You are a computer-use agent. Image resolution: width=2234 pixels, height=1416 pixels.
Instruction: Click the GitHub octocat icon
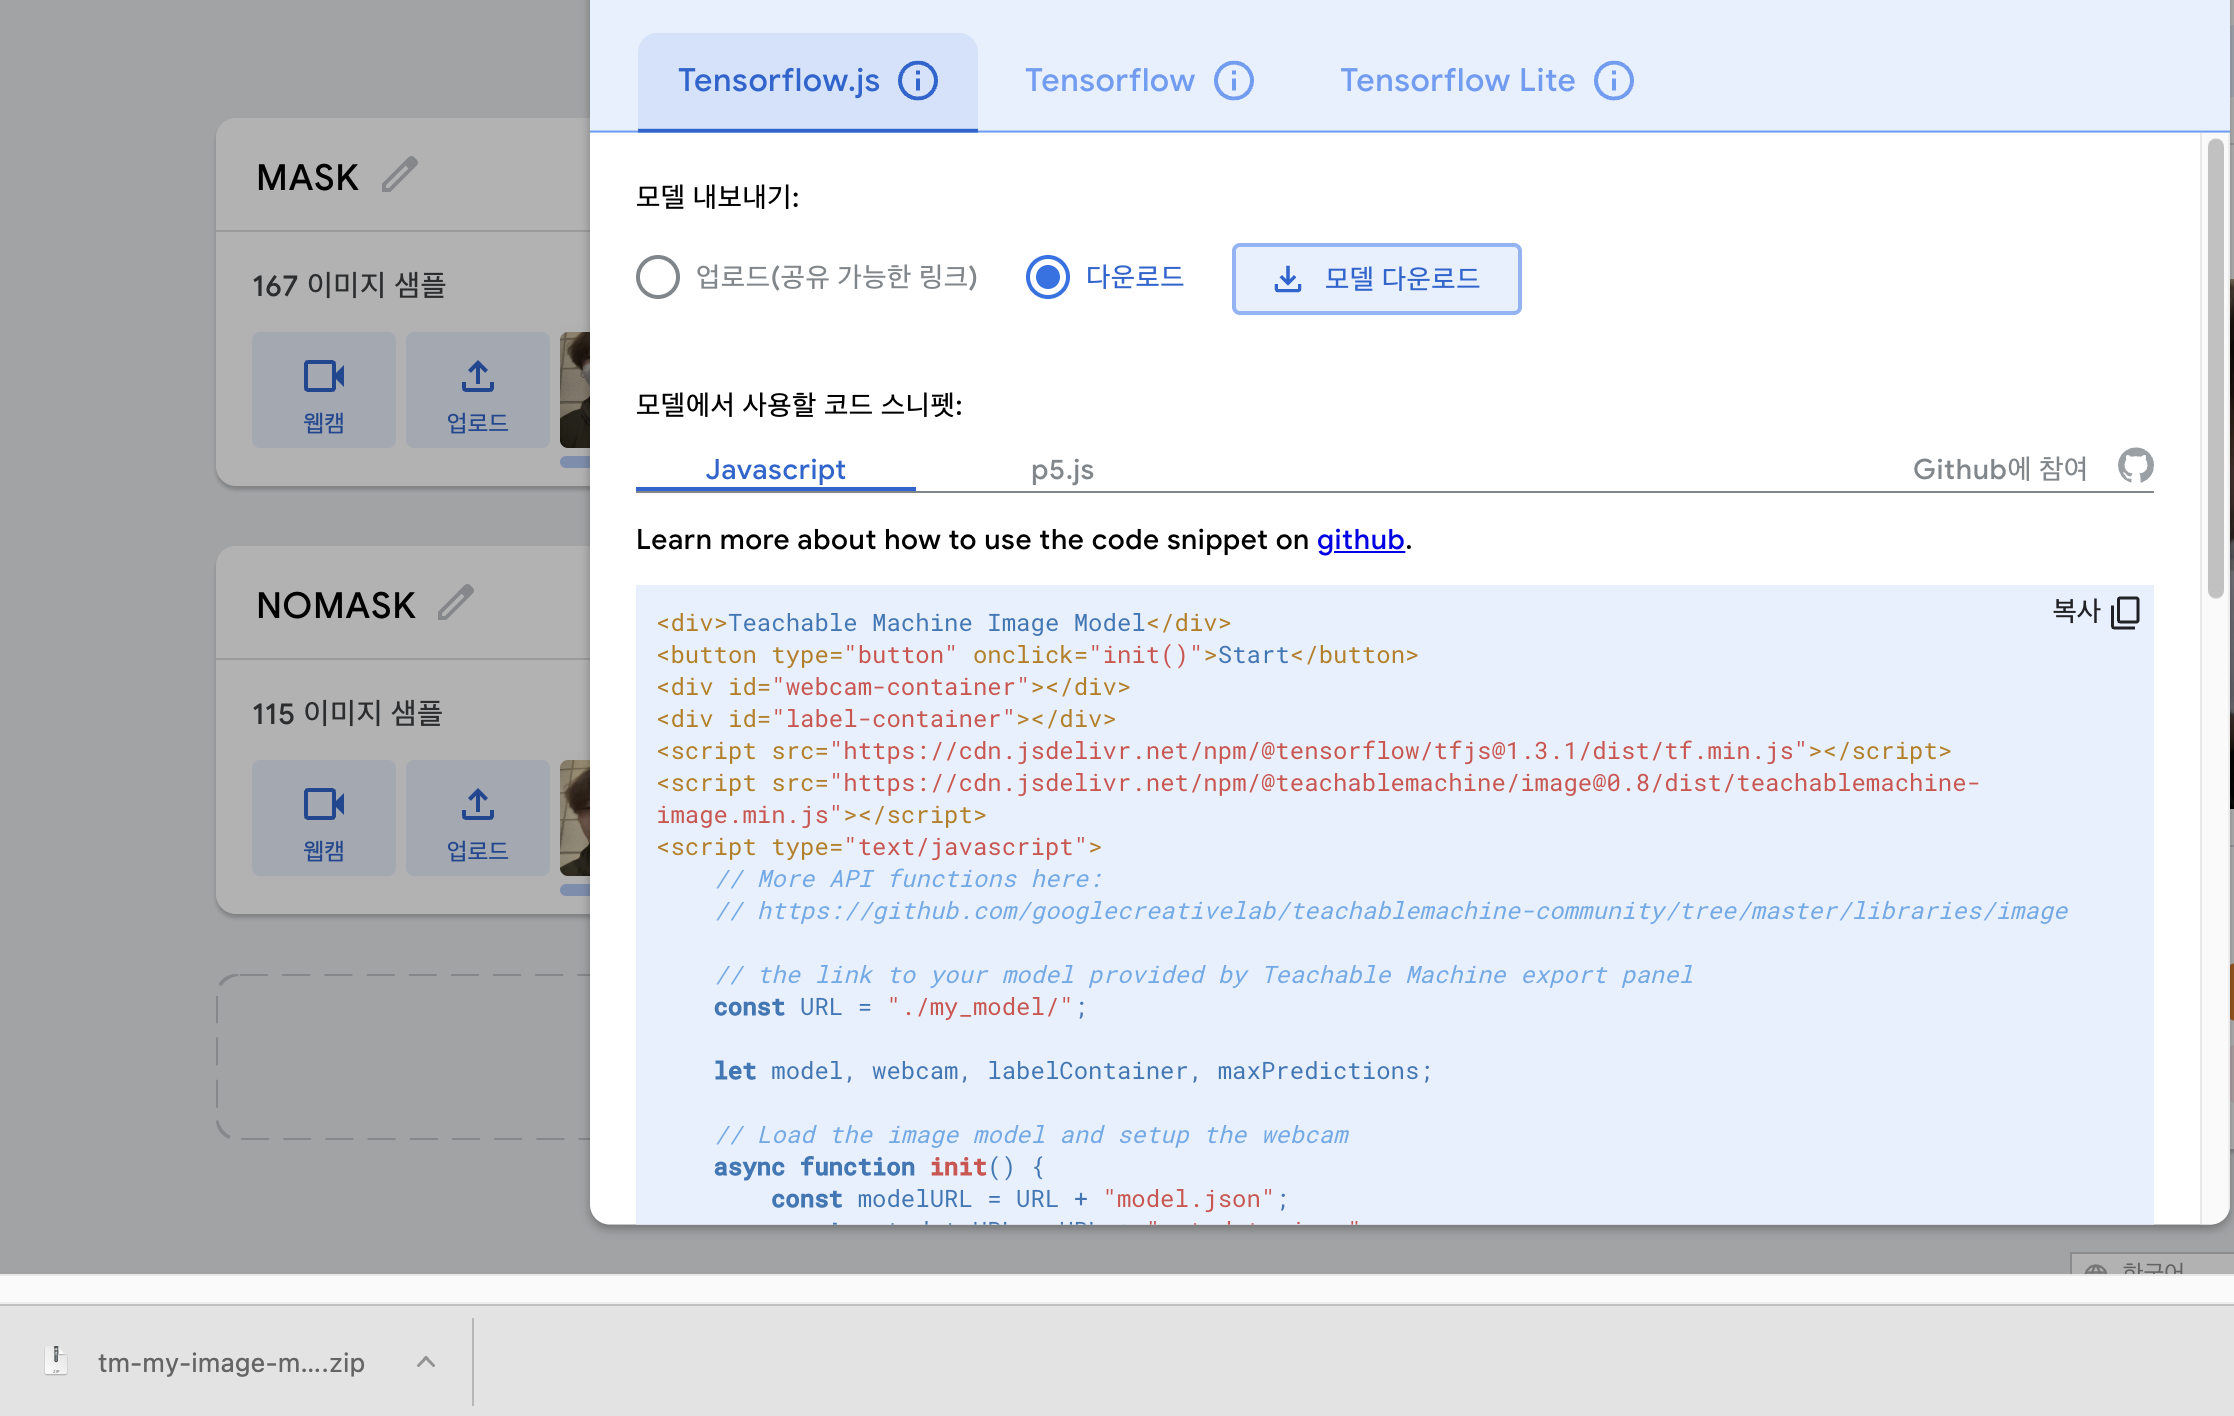2136,466
